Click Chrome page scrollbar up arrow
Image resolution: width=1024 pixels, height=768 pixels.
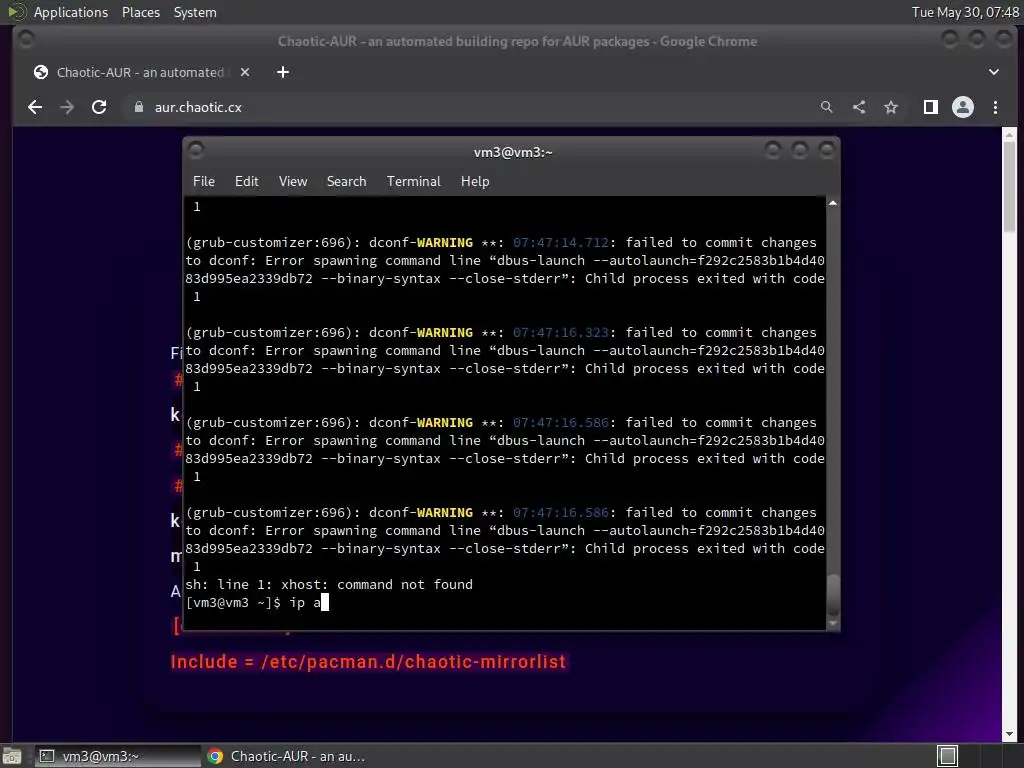coord(1009,135)
